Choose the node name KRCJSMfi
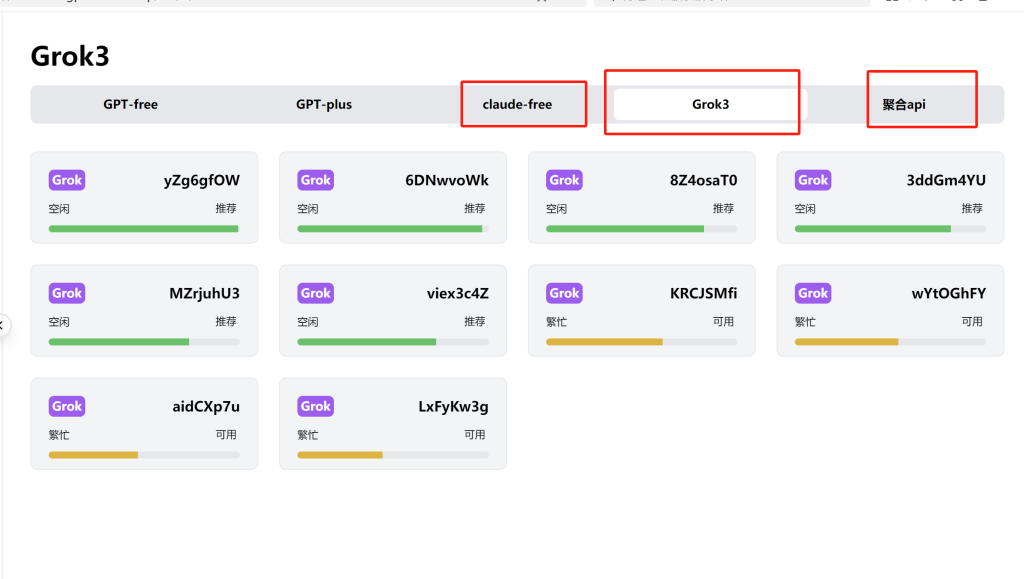This screenshot has height=579, width=1024. pos(703,294)
